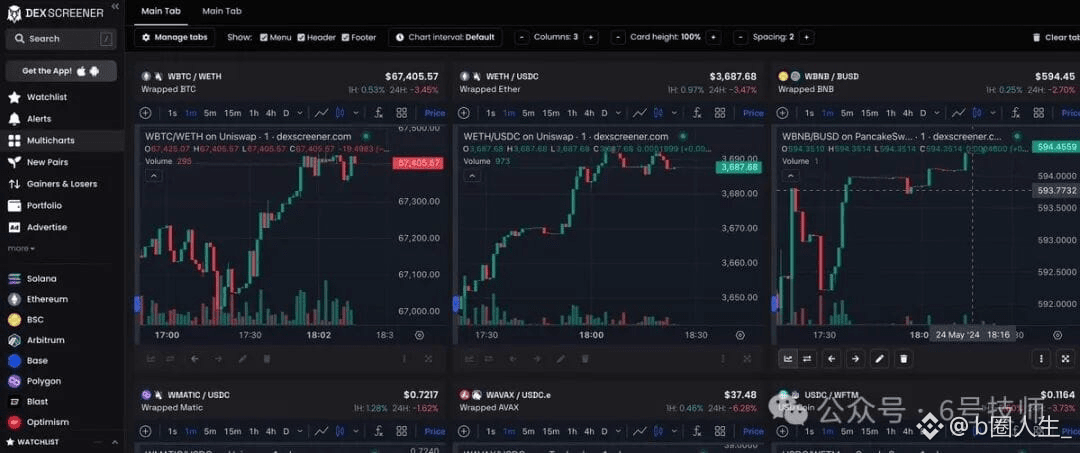Collapse the sidebar with double-chevron icon
The width and height of the screenshot is (1080, 453).
115,6
